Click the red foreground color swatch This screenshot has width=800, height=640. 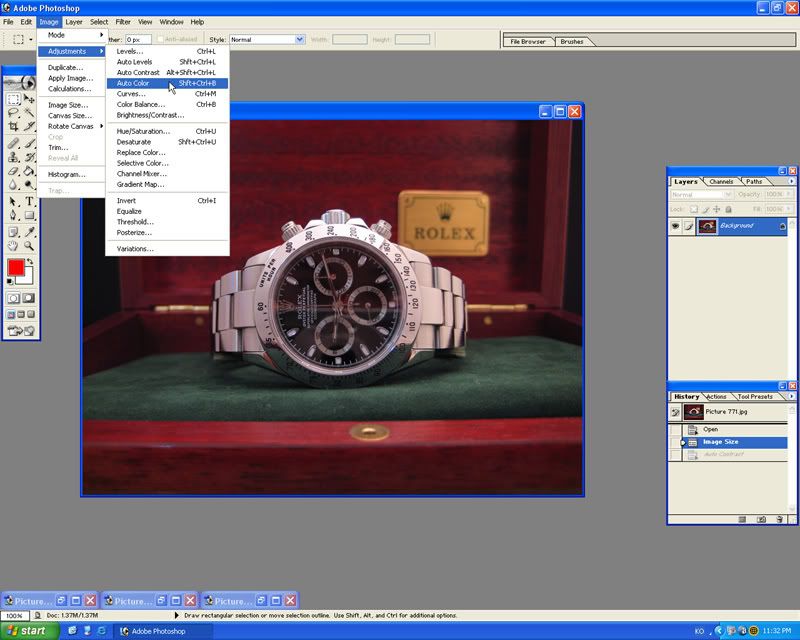(x=16, y=267)
